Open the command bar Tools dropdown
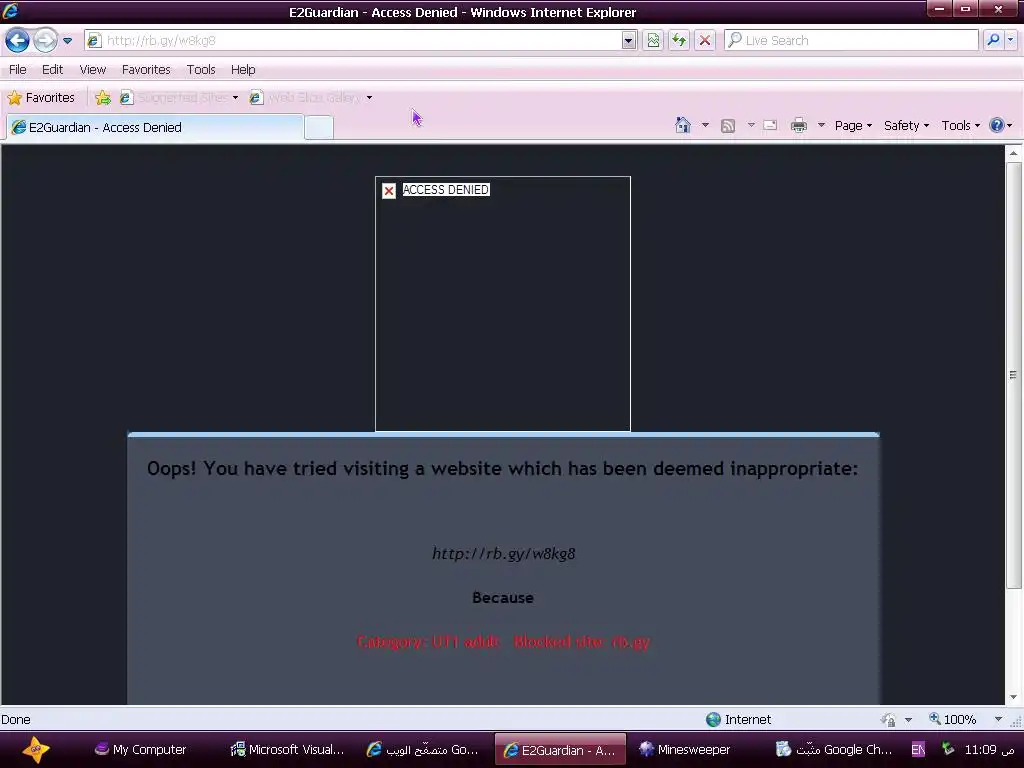Image resolution: width=1024 pixels, height=768 pixels. point(960,125)
